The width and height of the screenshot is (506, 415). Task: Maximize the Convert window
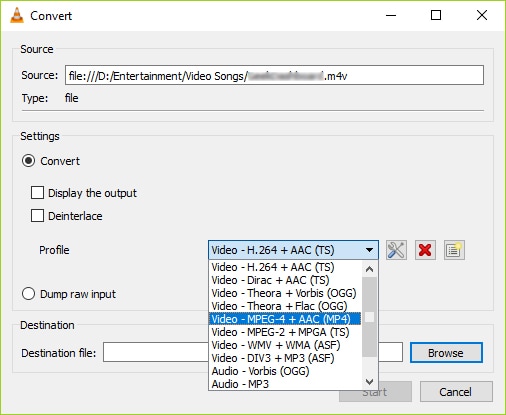click(436, 15)
